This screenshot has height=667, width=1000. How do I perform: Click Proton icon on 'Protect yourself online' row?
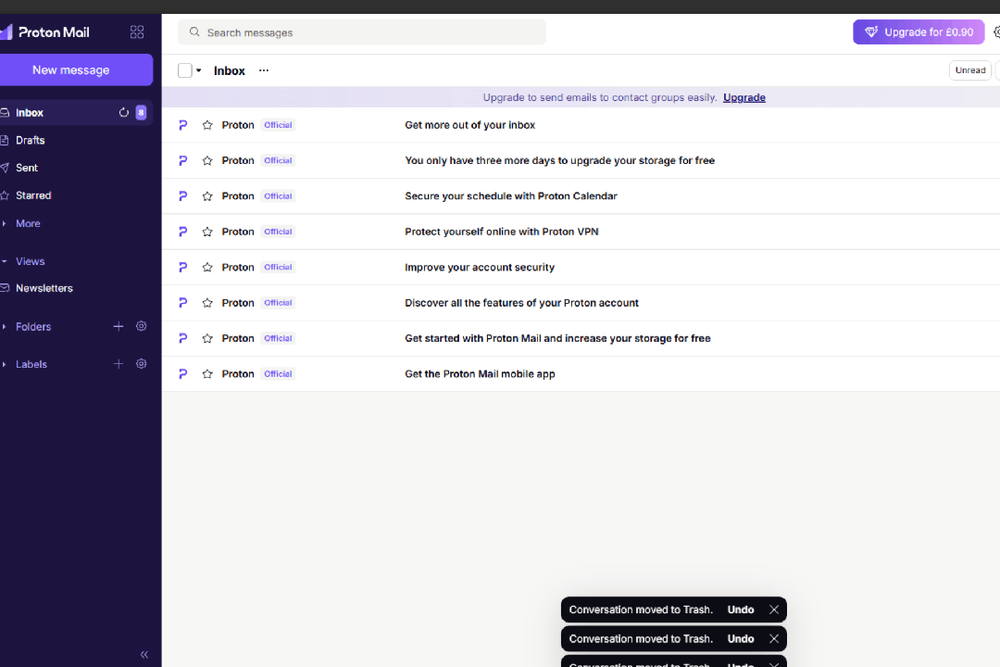point(183,231)
